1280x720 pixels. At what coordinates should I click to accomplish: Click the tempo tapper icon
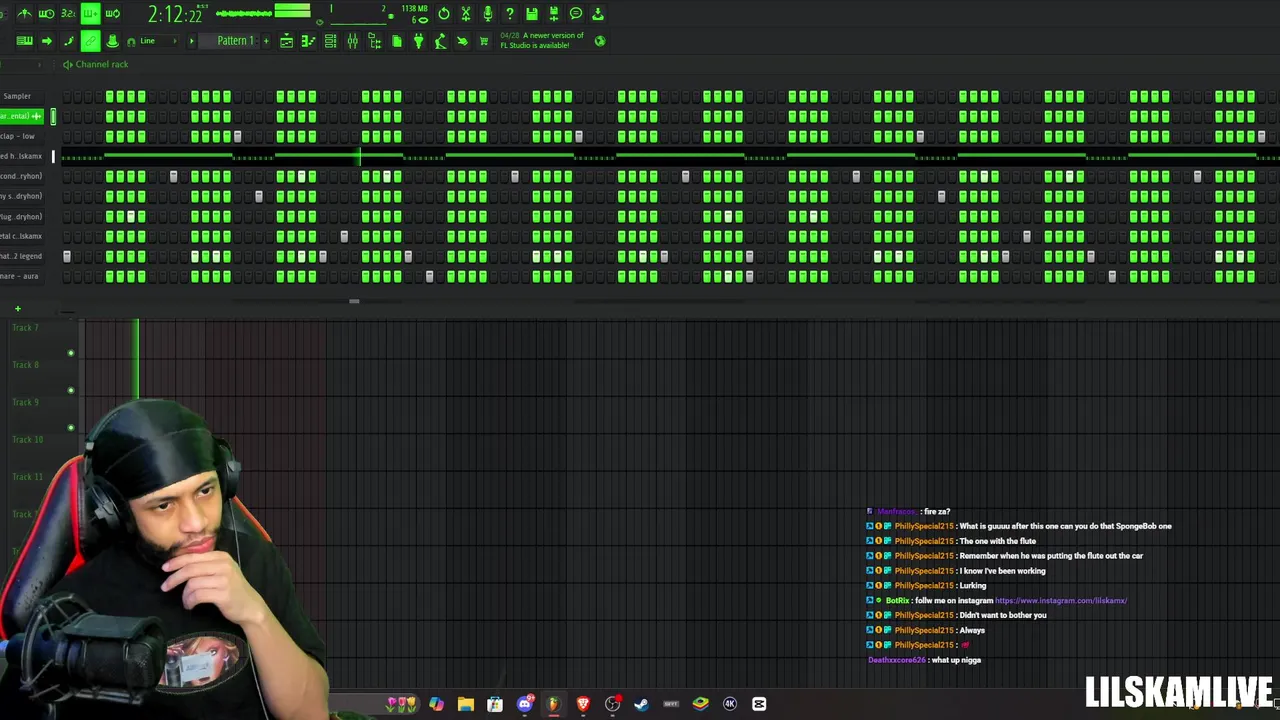pyautogui.click(x=440, y=41)
